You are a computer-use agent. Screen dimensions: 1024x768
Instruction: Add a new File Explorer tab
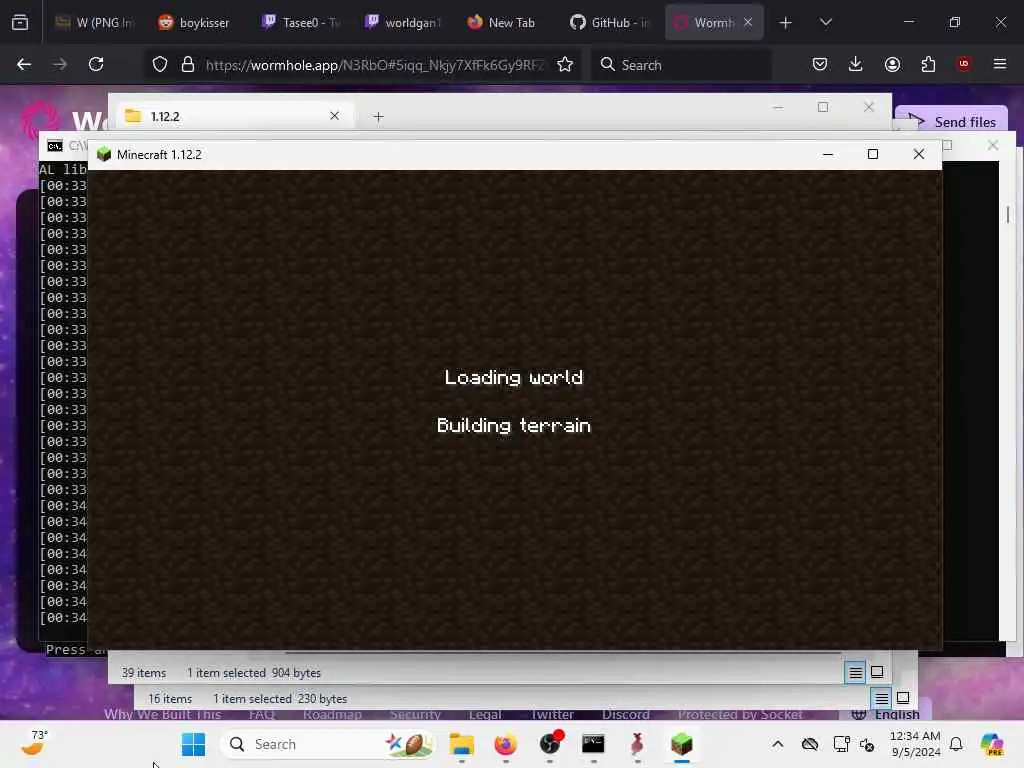point(378,117)
